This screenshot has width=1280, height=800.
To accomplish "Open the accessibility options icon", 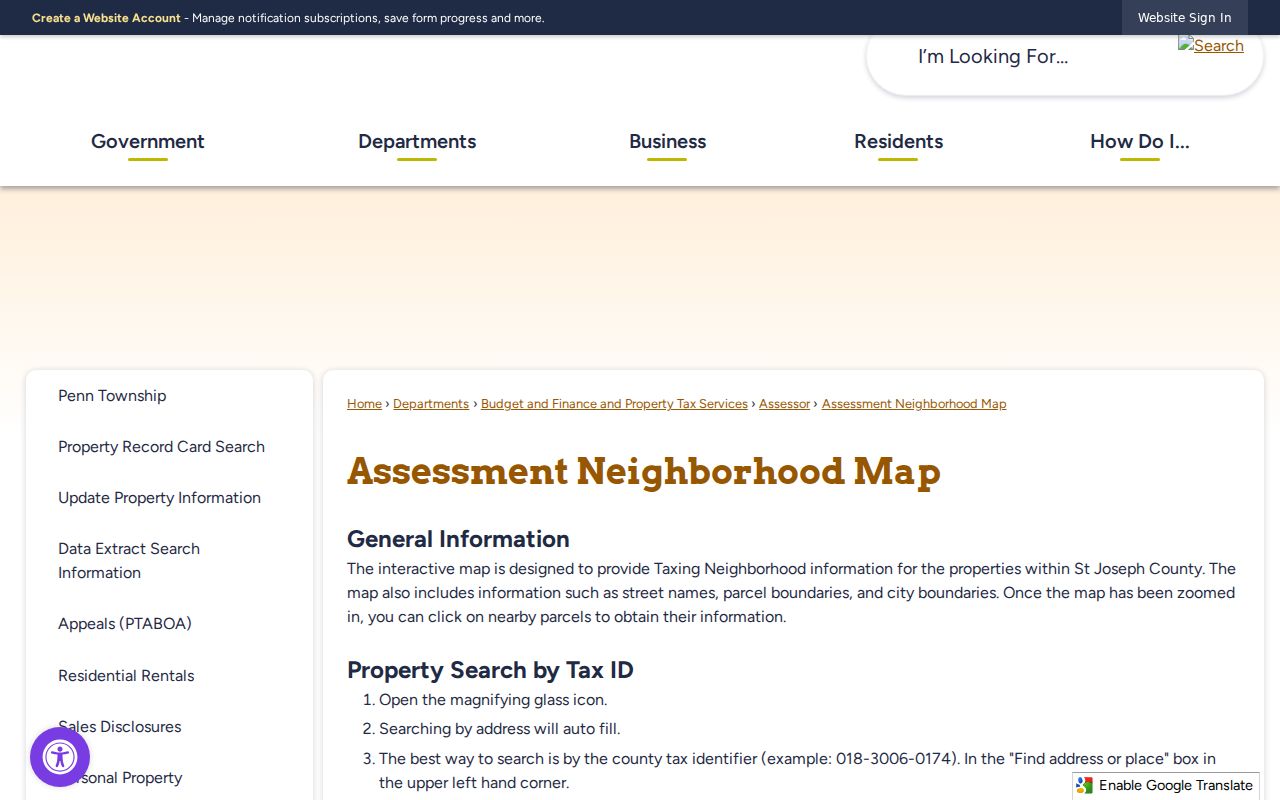I will (60, 757).
